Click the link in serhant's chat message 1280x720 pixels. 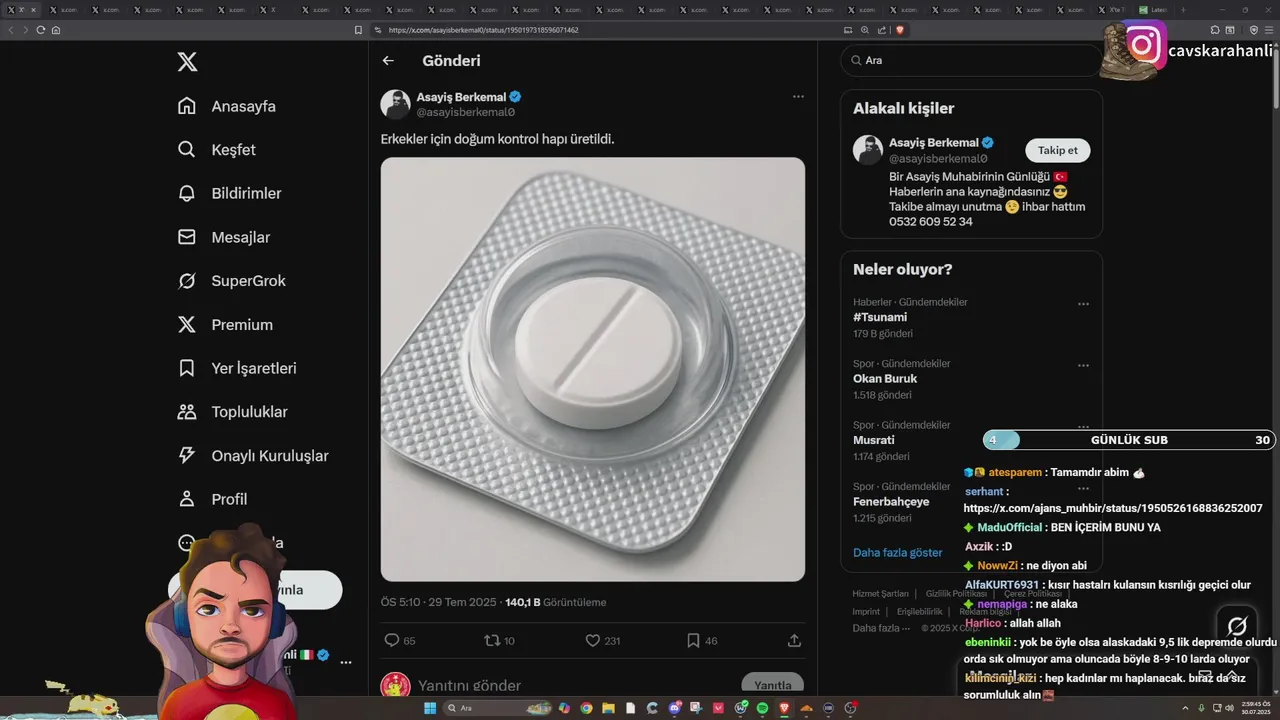(x=1113, y=508)
